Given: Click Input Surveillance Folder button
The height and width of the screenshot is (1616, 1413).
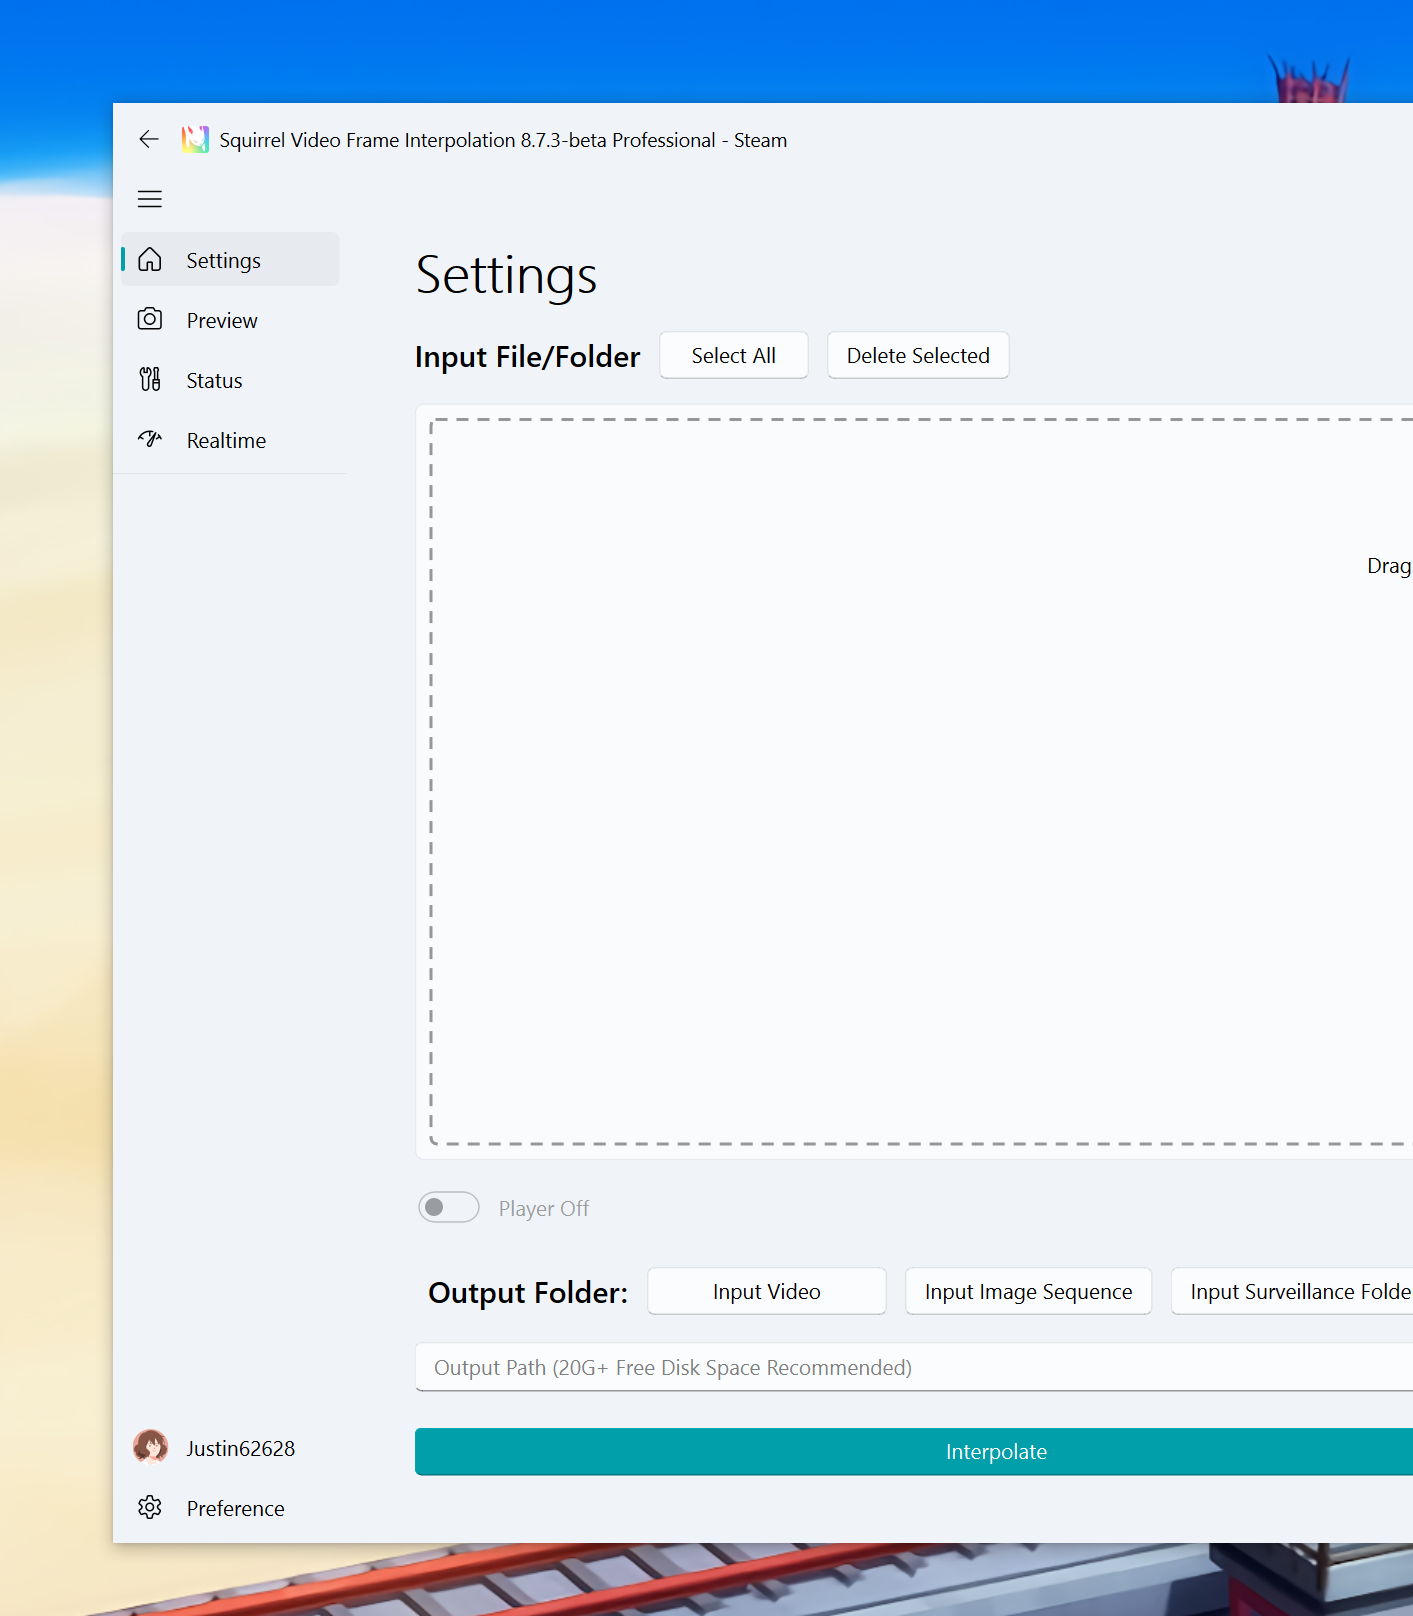Looking at the screenshot, I should pyautogui.click(x=1292, y=1292).
